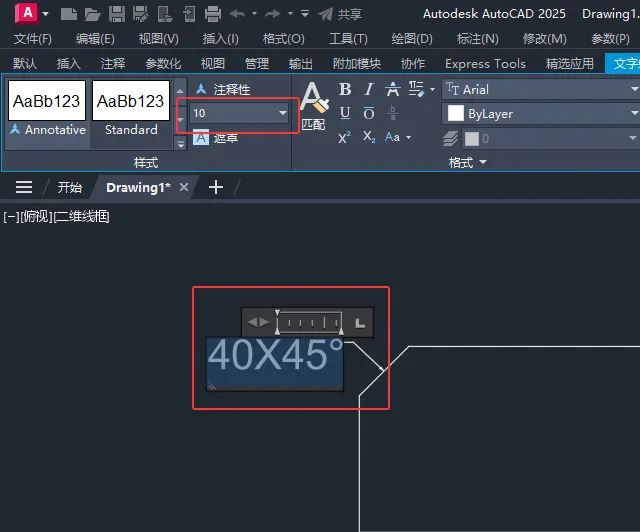Redo the last undone action
Image resolution: width=640 pixels, height=532 pixels.
coord(273,14)
